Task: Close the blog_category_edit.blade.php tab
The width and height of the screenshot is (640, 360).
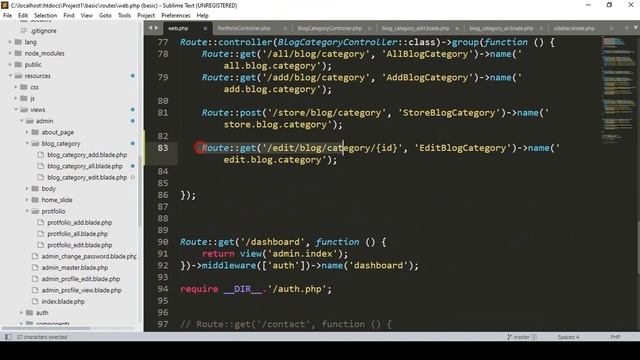Action: pos(457,28)
